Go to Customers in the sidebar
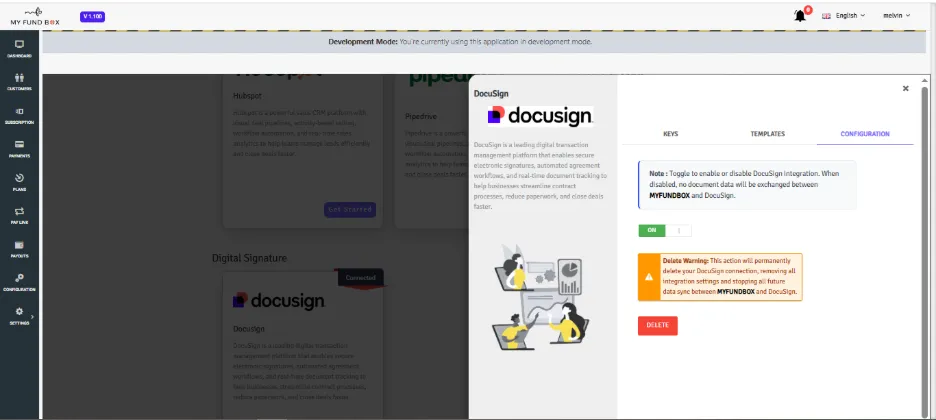This screenshot has height=420, width=936. 19,78
